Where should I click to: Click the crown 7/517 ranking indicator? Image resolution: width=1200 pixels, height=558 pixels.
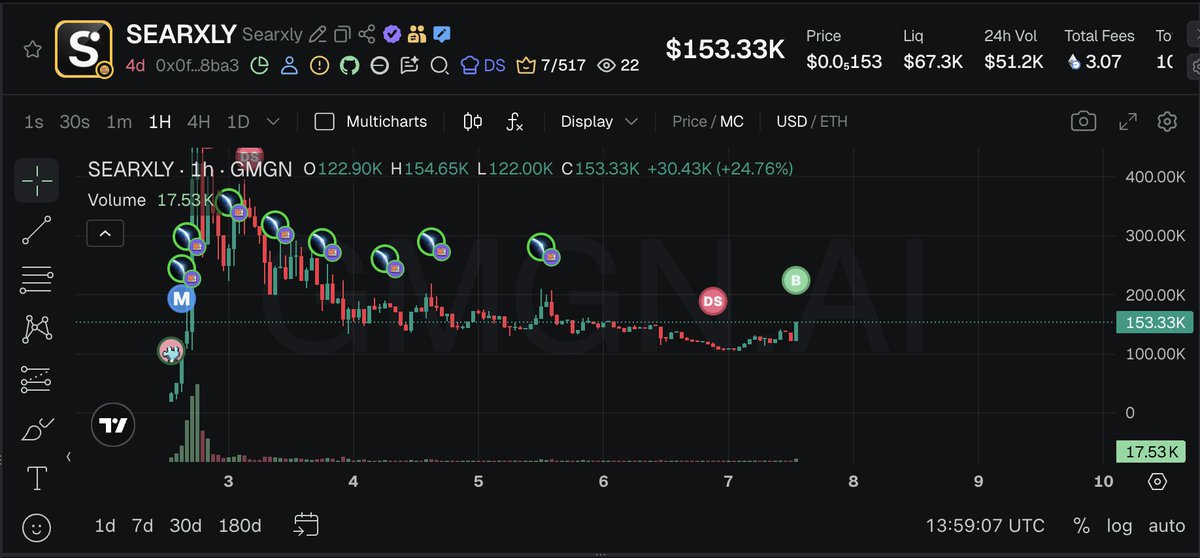pos(549,66)
